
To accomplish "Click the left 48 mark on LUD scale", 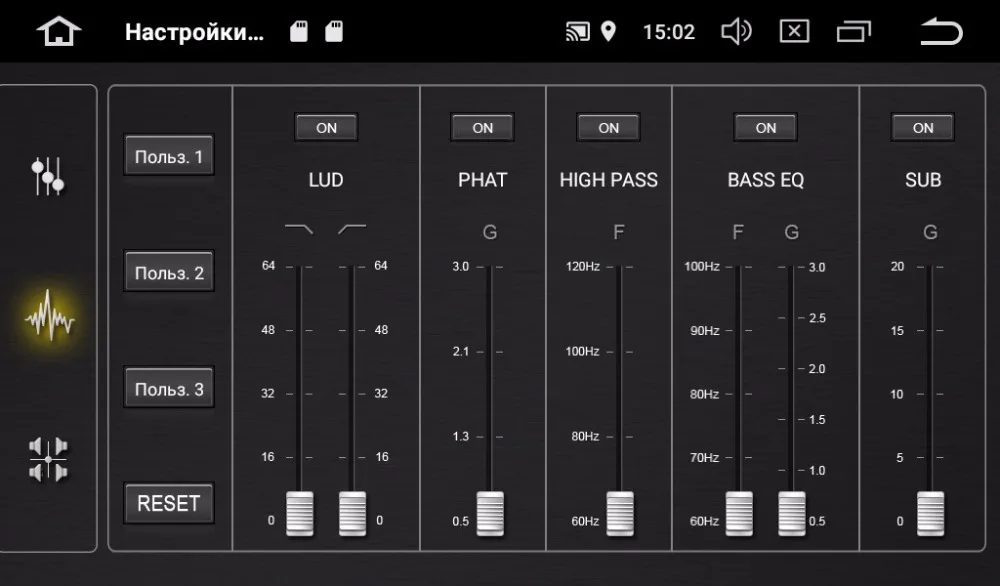I will (268, 330).
